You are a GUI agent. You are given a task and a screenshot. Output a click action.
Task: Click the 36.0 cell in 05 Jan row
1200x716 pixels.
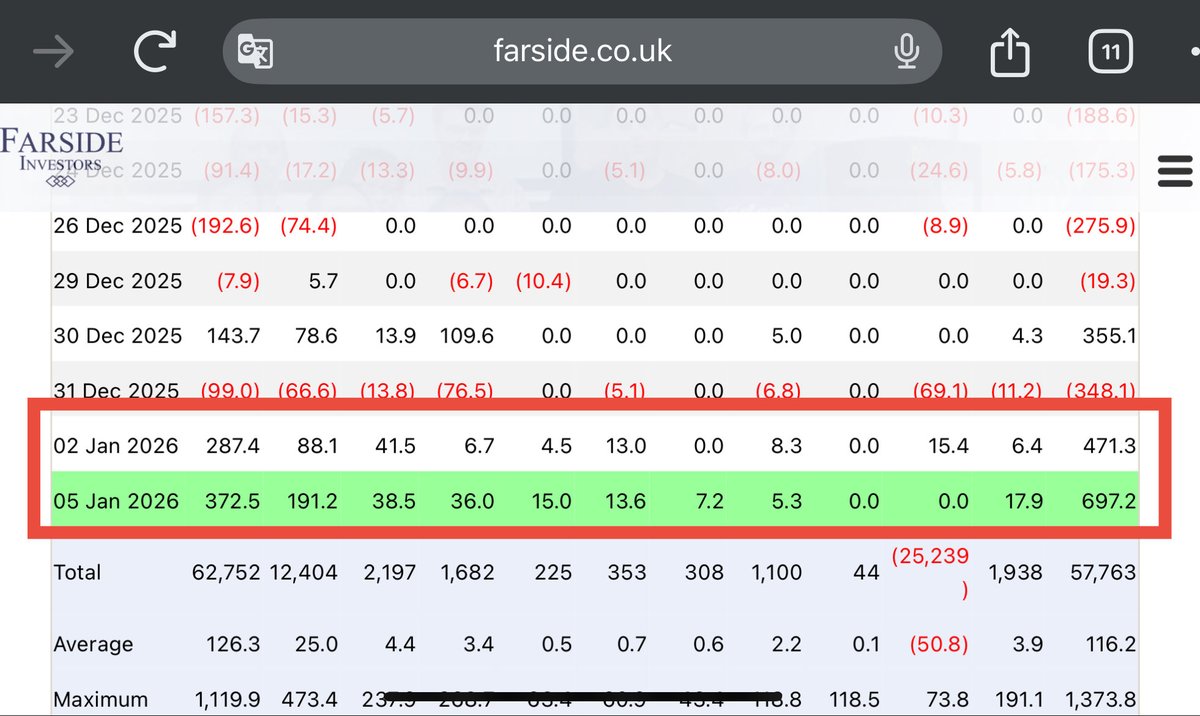[x=472, y=500]
